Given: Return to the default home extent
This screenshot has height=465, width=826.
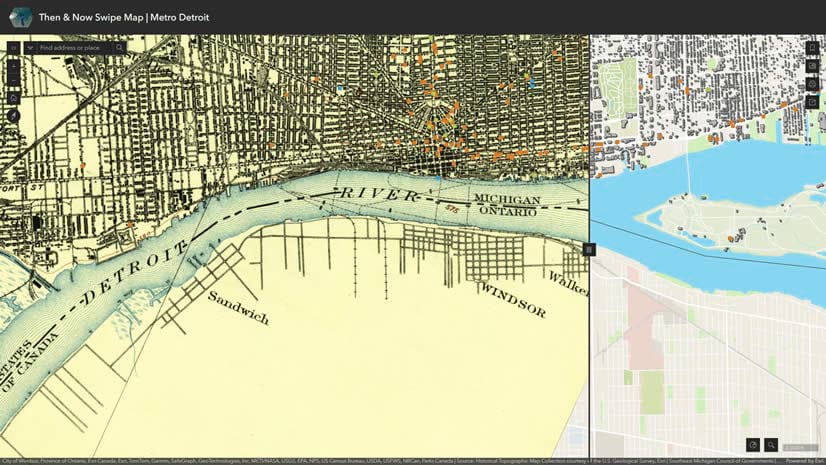Looking at the screenshot, I should coord(14,98).
